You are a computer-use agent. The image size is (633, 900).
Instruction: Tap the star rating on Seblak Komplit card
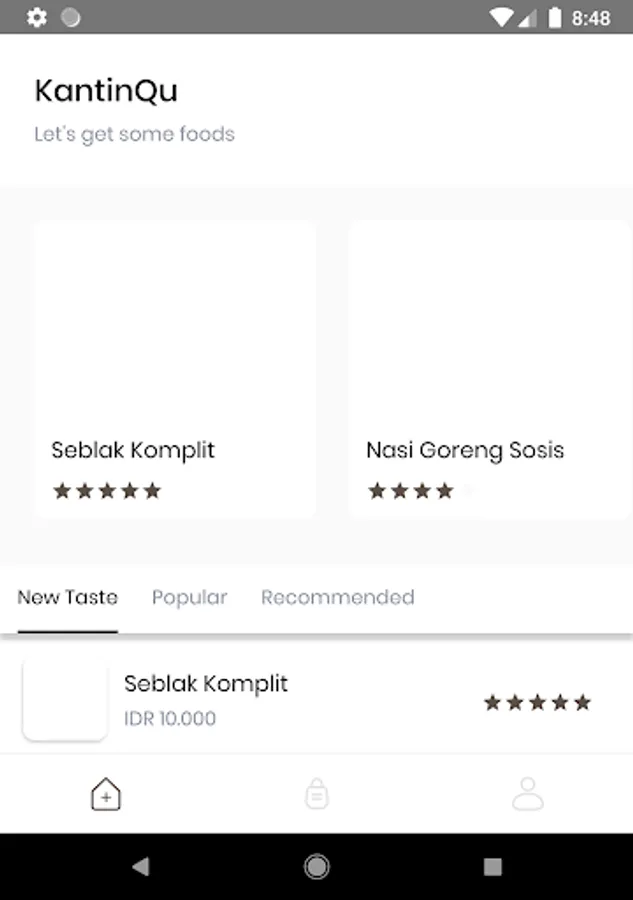pos(107,491)
